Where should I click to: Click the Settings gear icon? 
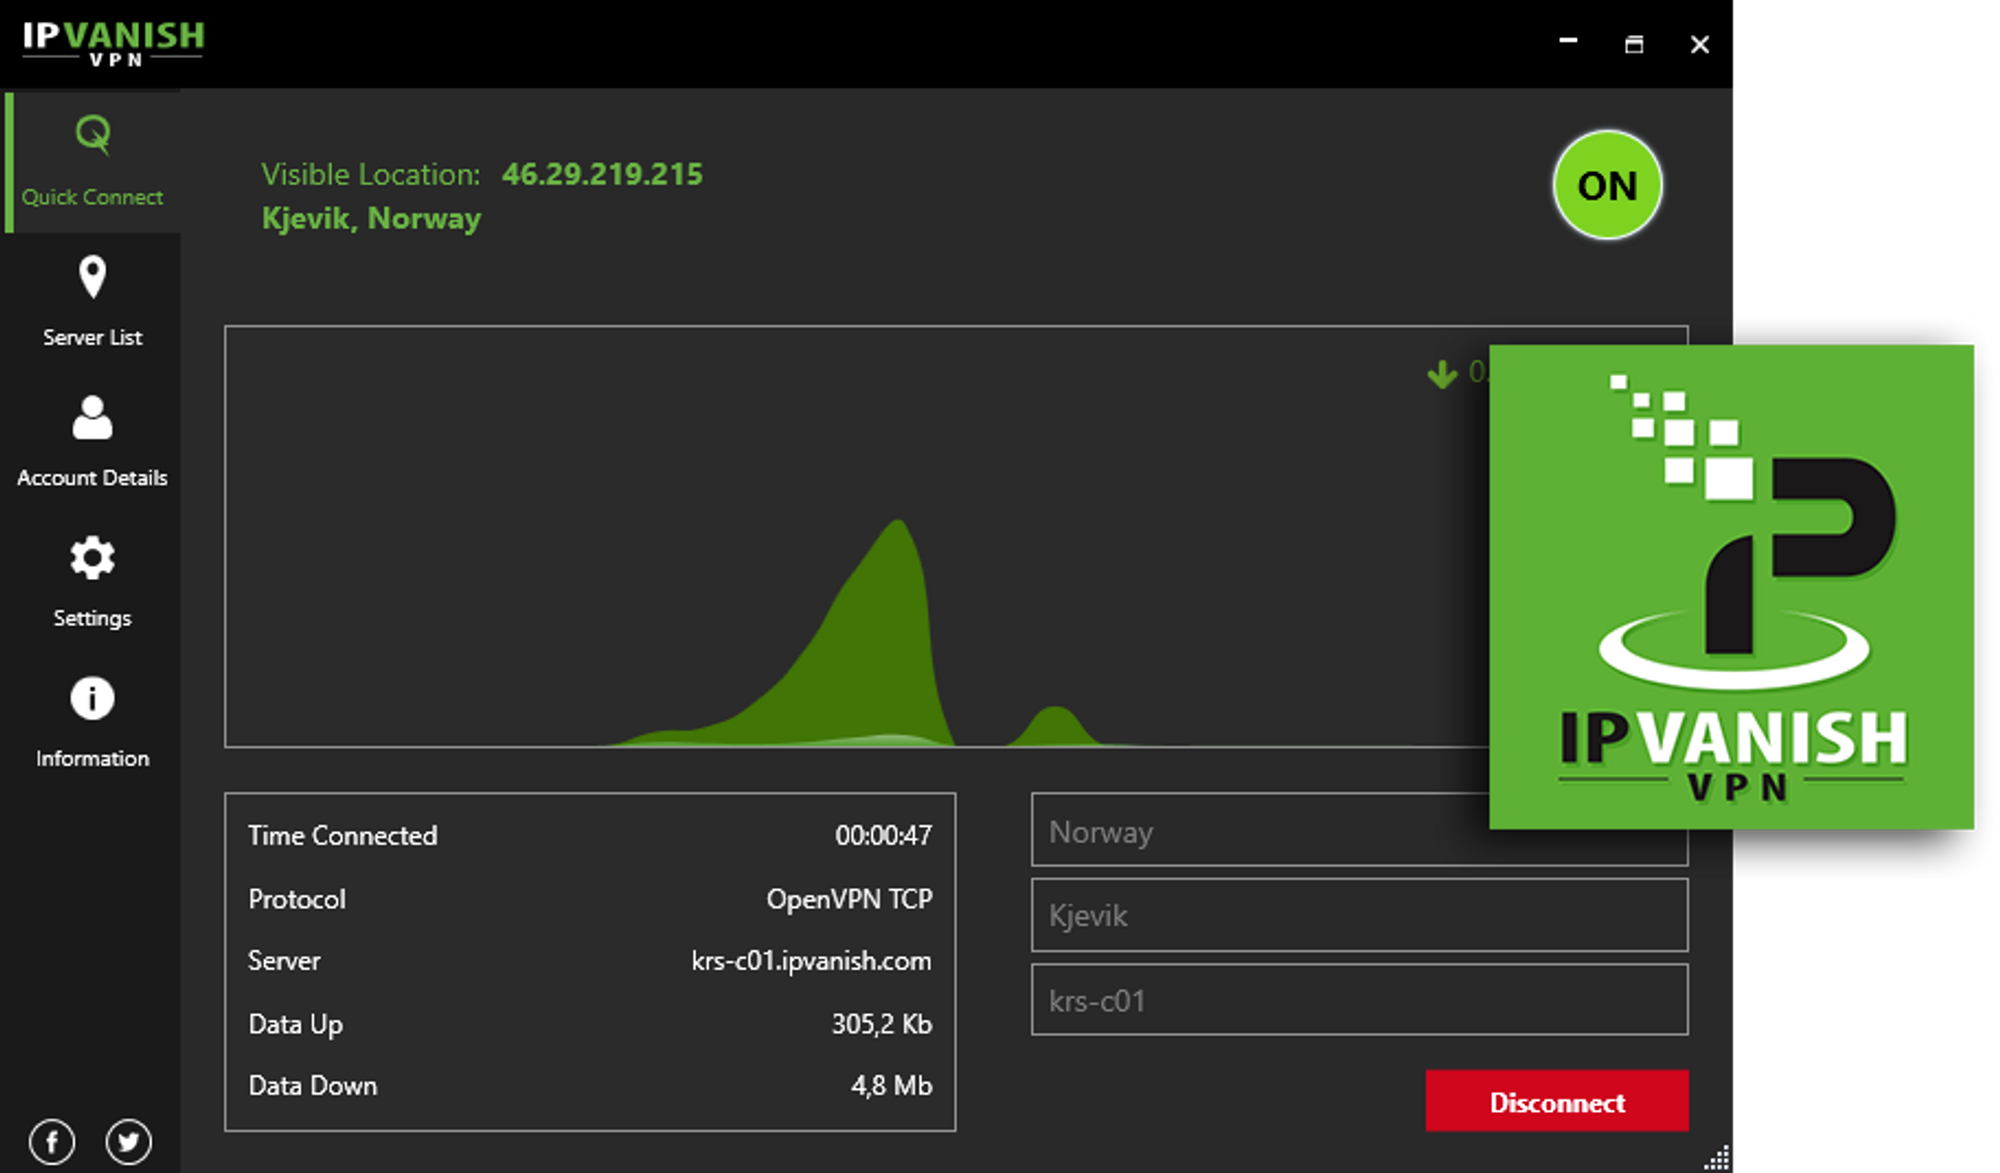click(x=92, y=558)
